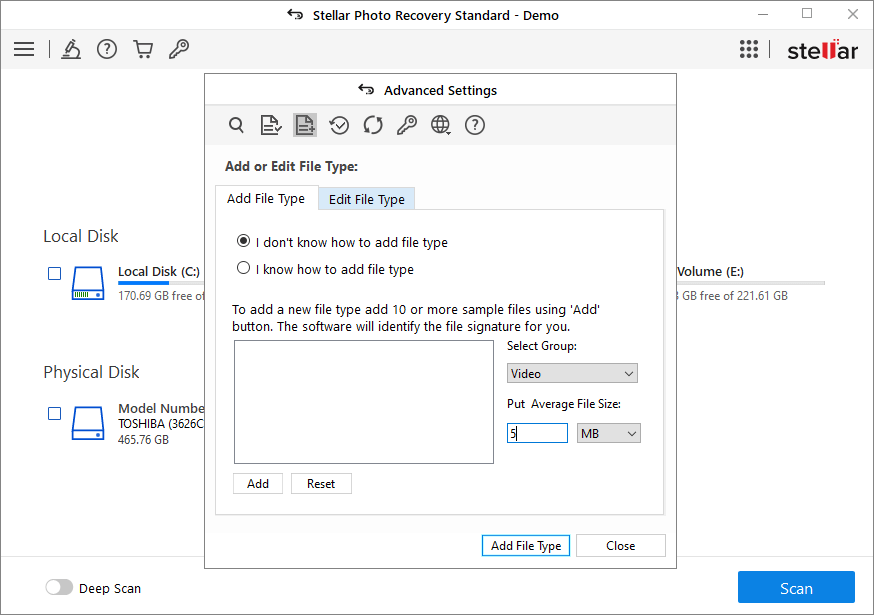
Task: Click the Local Disk (C:) label
Action: (x=159, y=272)
